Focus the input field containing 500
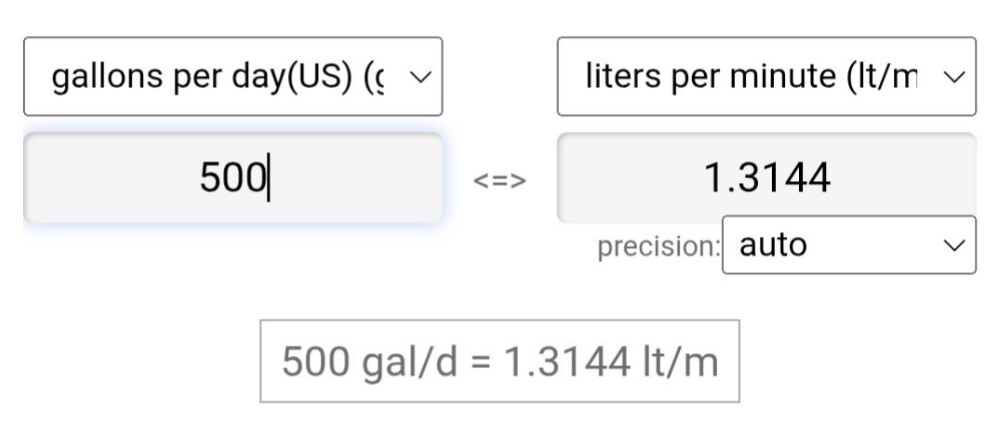The image size is (998, 448). [232, 179]
